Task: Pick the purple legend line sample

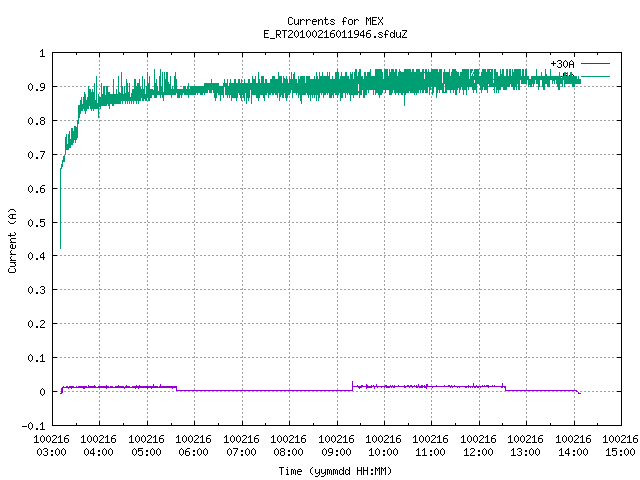Action: 595,64
